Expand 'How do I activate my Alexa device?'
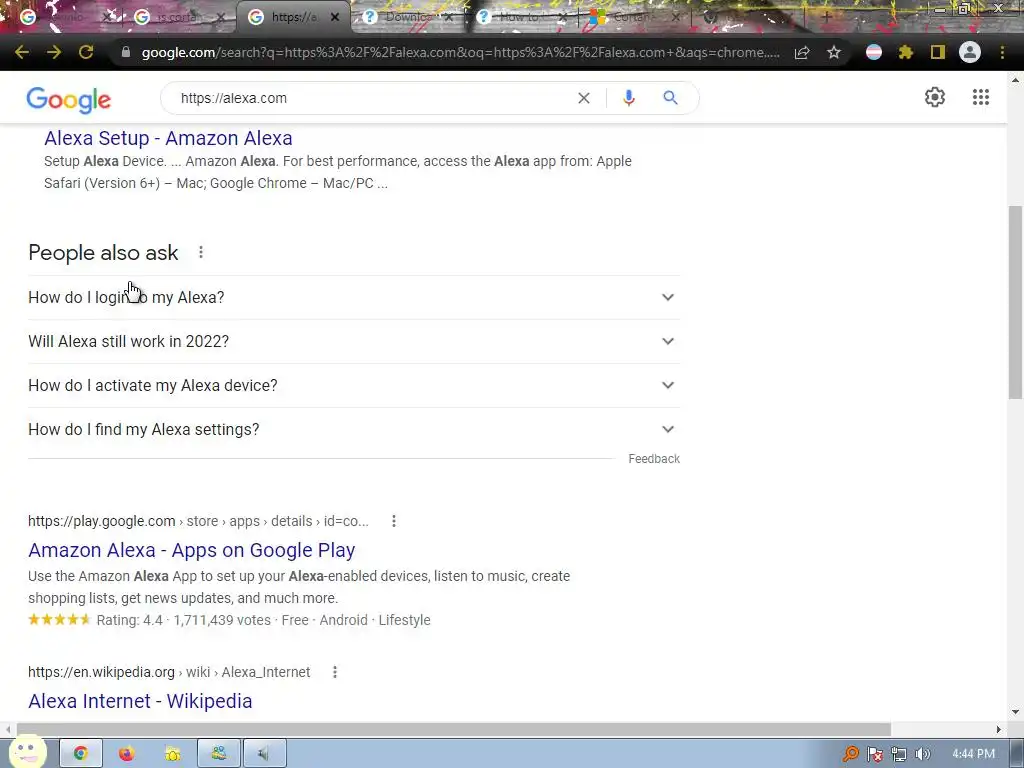Image resolution: width=1024 pixels, height=768 pixels. click(354, 385)
